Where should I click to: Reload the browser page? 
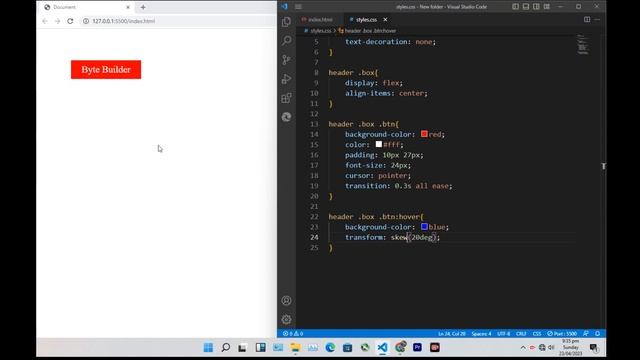click(70, 21)
